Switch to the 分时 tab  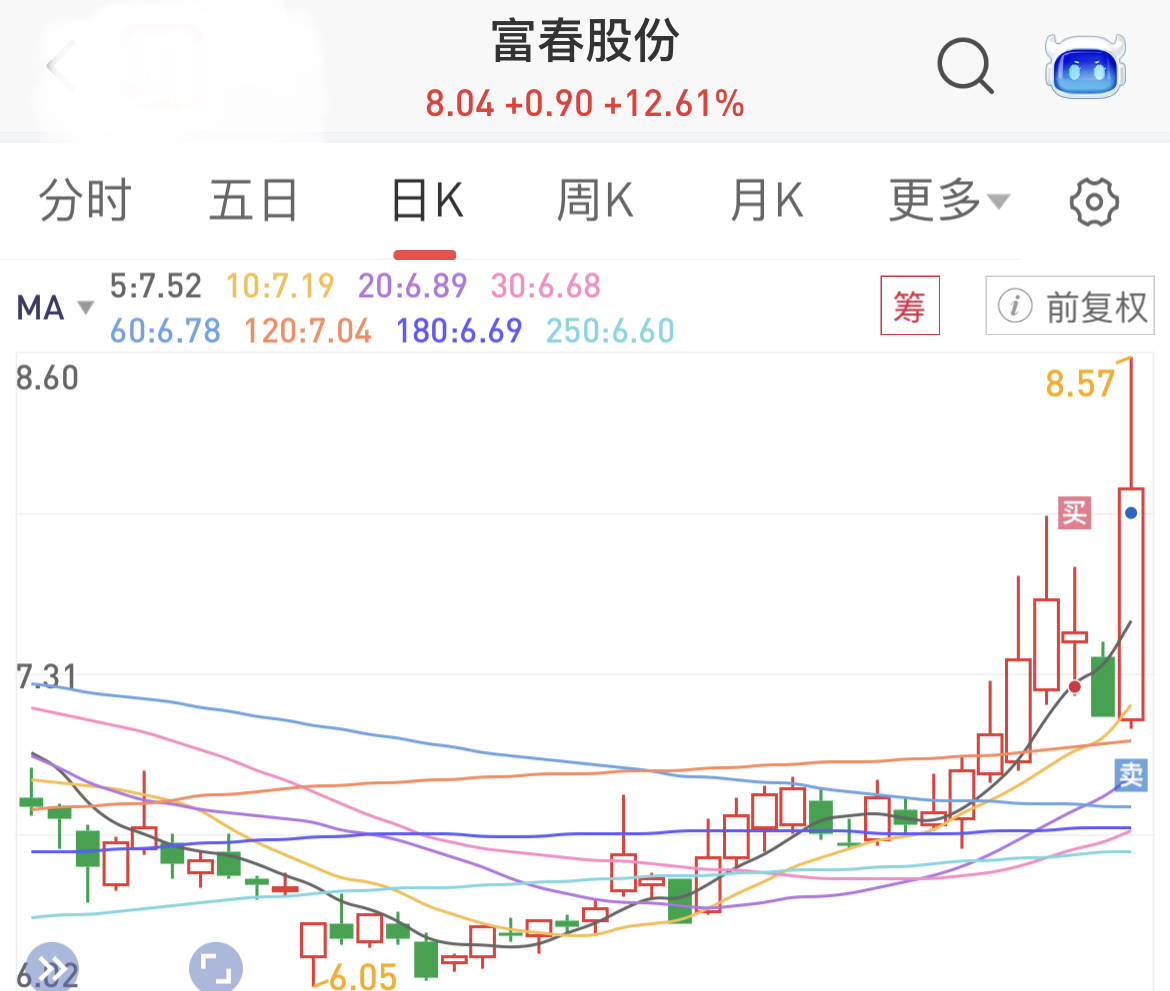click(x=85, y=202)
